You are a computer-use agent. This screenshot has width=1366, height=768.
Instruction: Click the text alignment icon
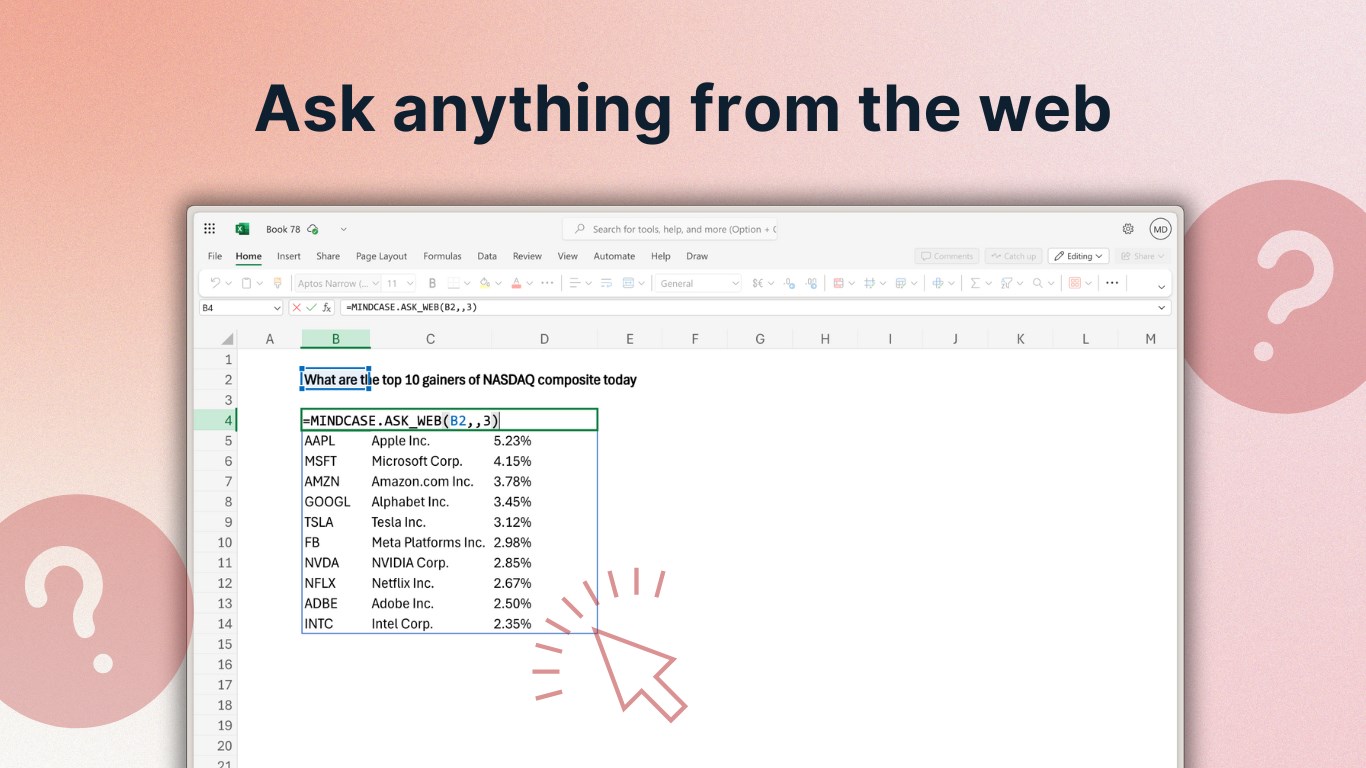(575, 283)
